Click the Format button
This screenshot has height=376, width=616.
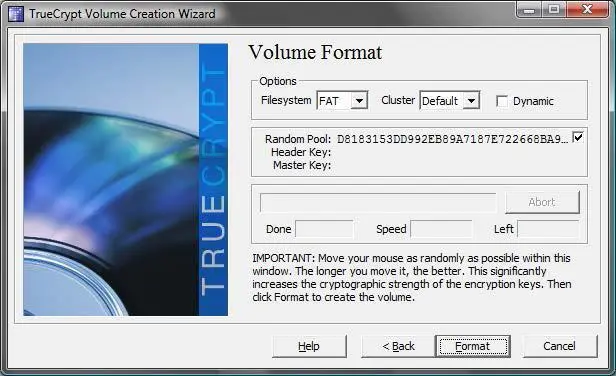[473, 346]
